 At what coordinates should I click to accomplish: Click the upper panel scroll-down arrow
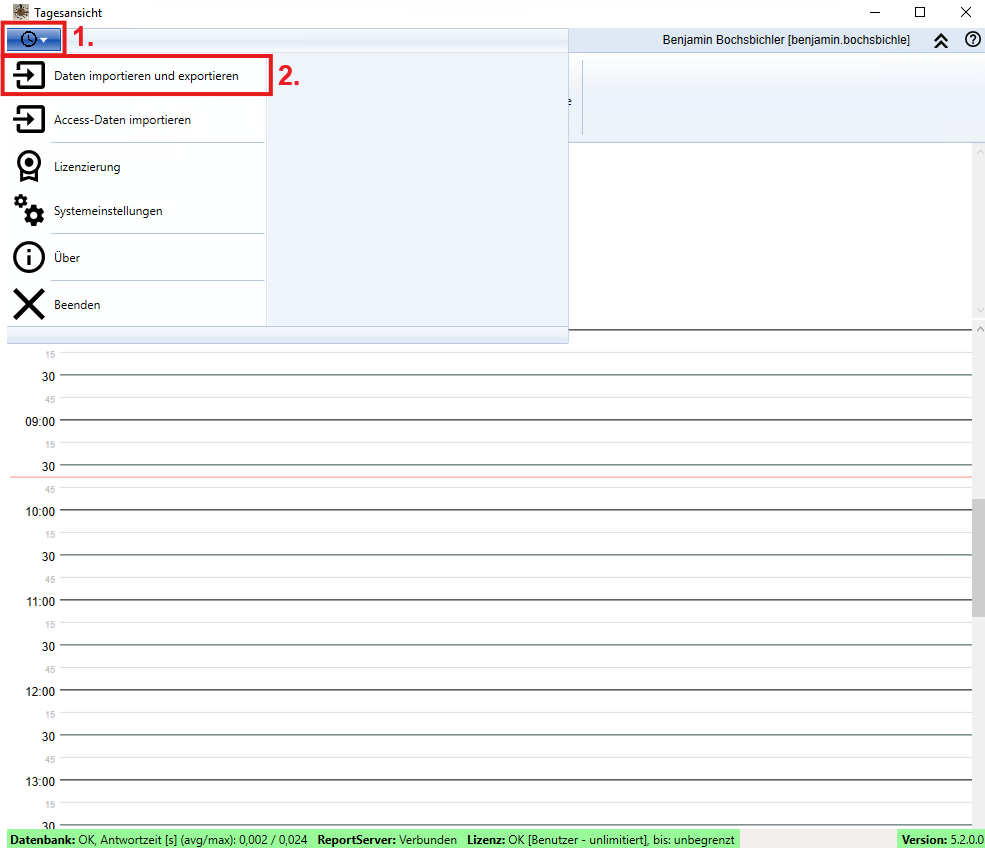click(979, 309)
